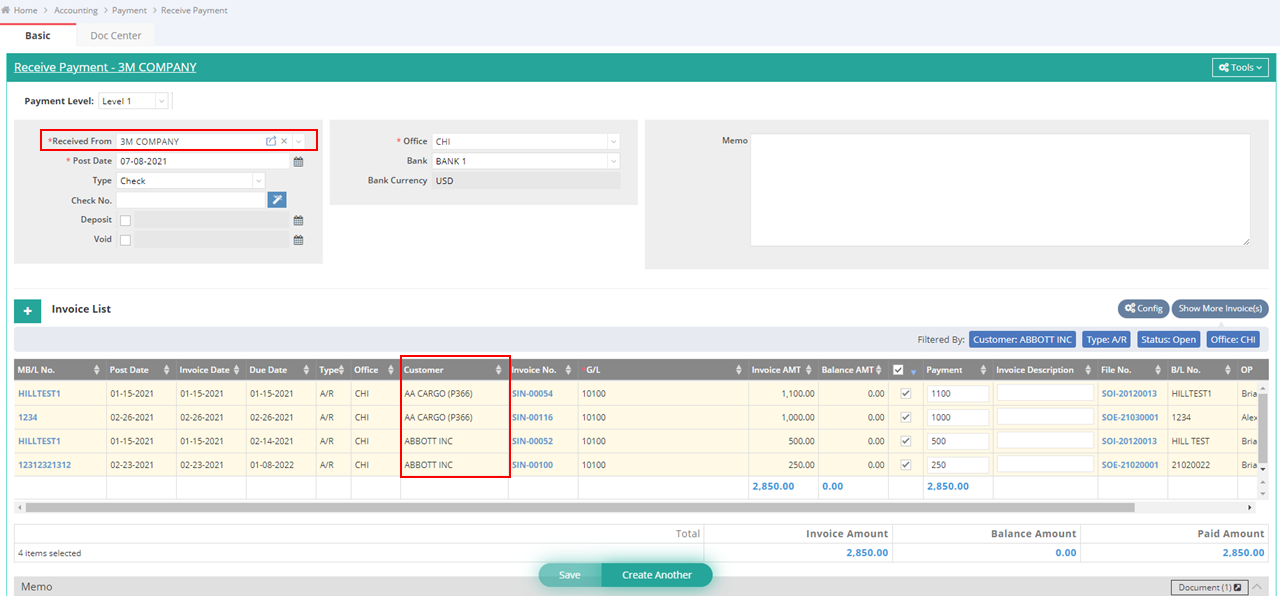Switch to the Doc Center tab
The image size is (1280, 596).
[116, 36]
